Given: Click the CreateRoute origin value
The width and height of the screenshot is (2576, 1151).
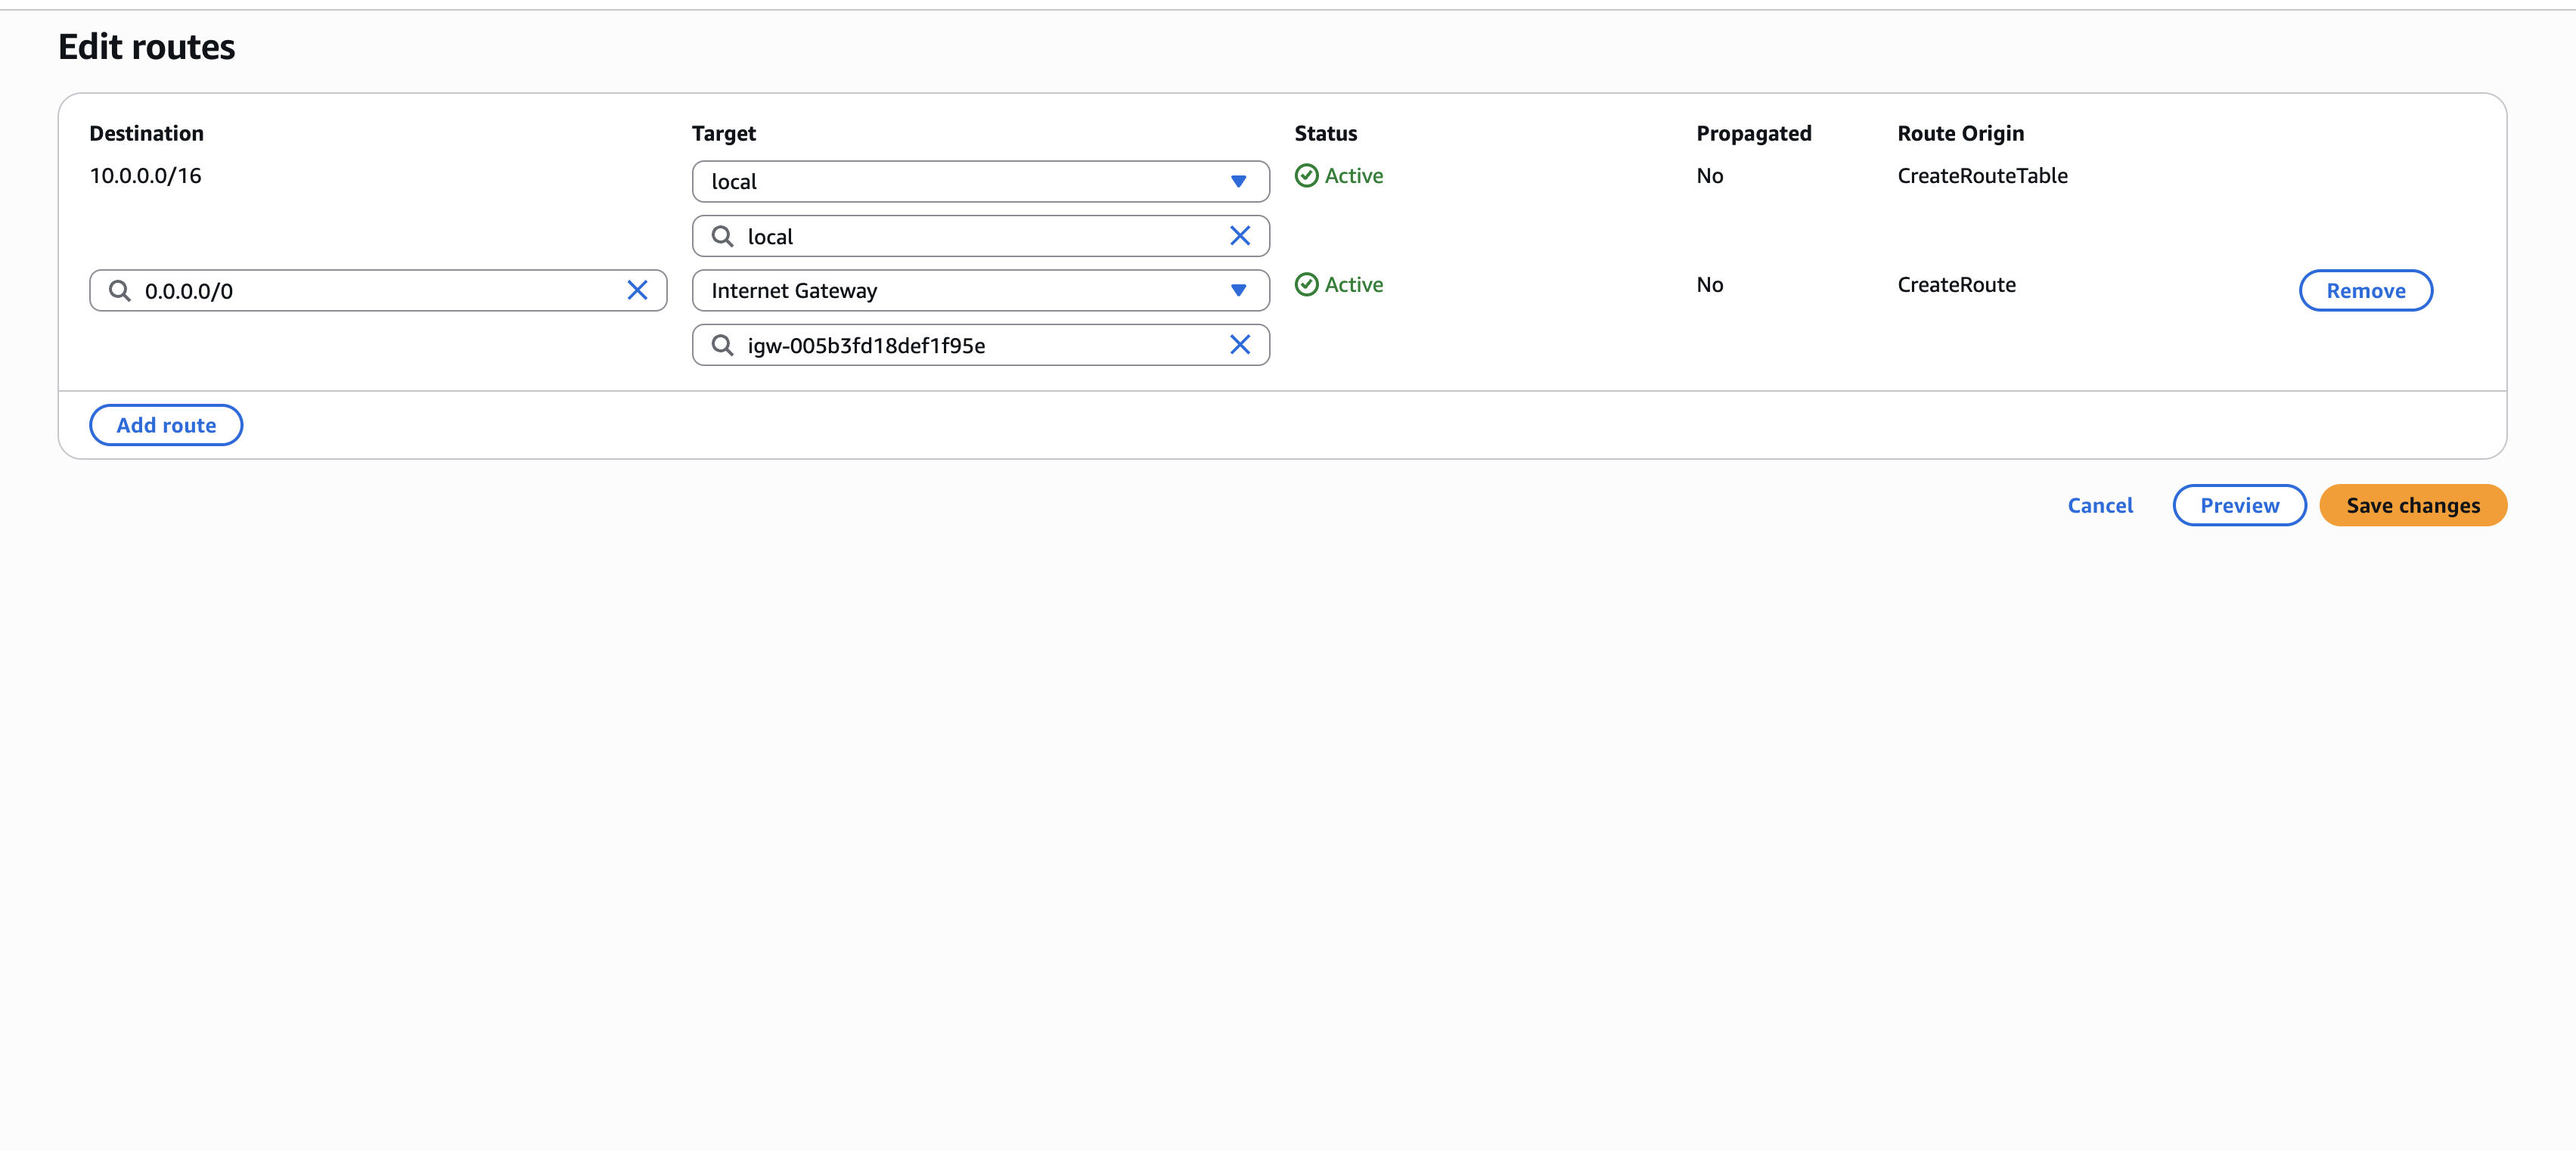Looking at the screenshot, I should (x=1956, y=285).
